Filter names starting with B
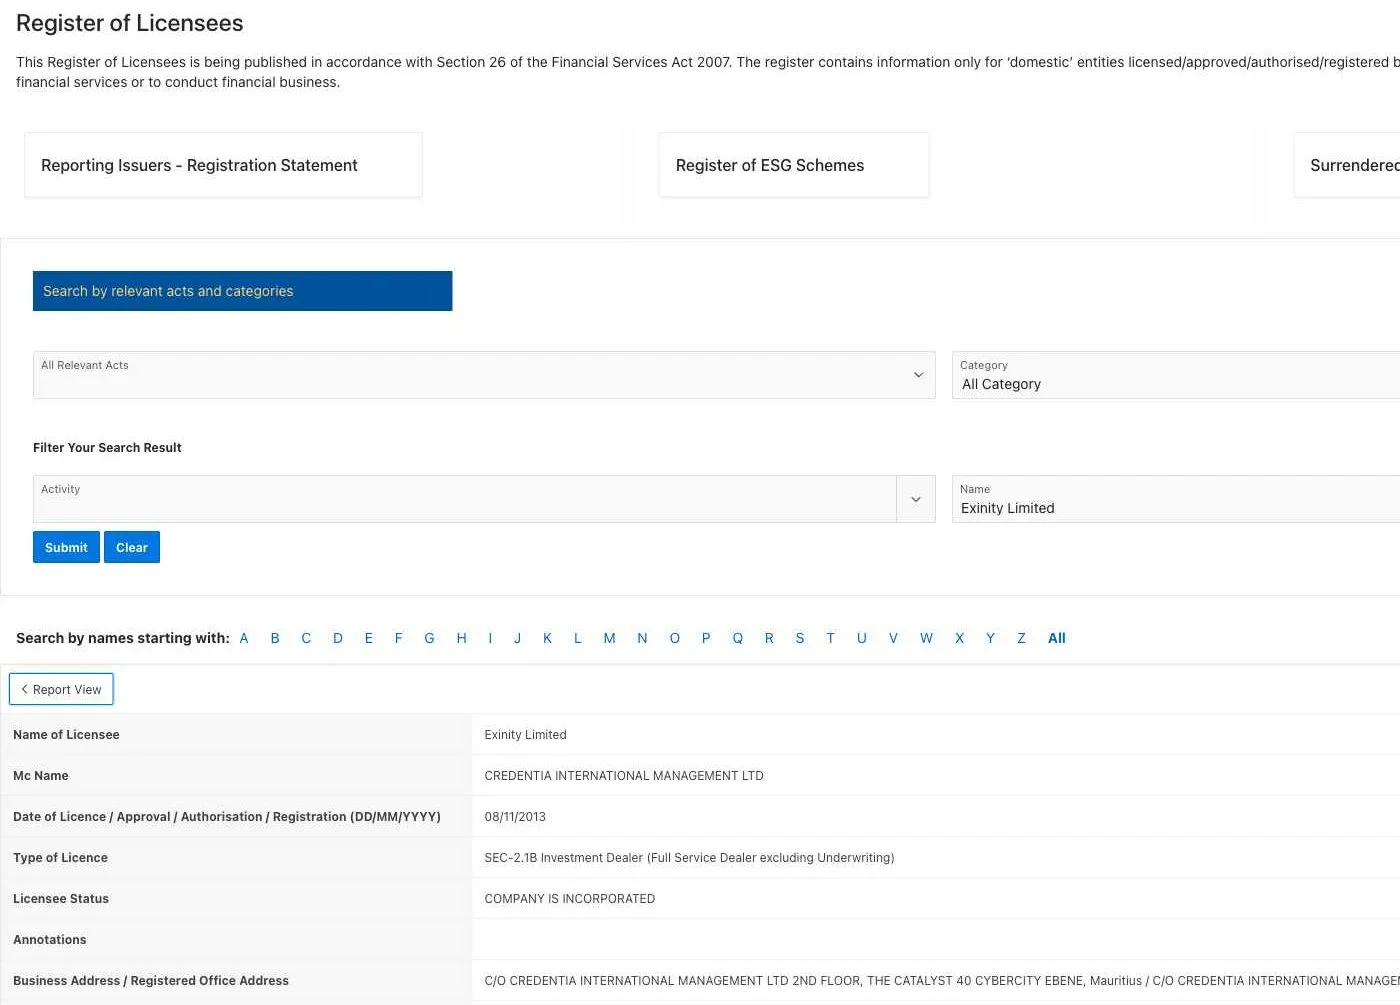Image resolution: width=1400 pixels, height=1005 pixels. coord(275,638)
